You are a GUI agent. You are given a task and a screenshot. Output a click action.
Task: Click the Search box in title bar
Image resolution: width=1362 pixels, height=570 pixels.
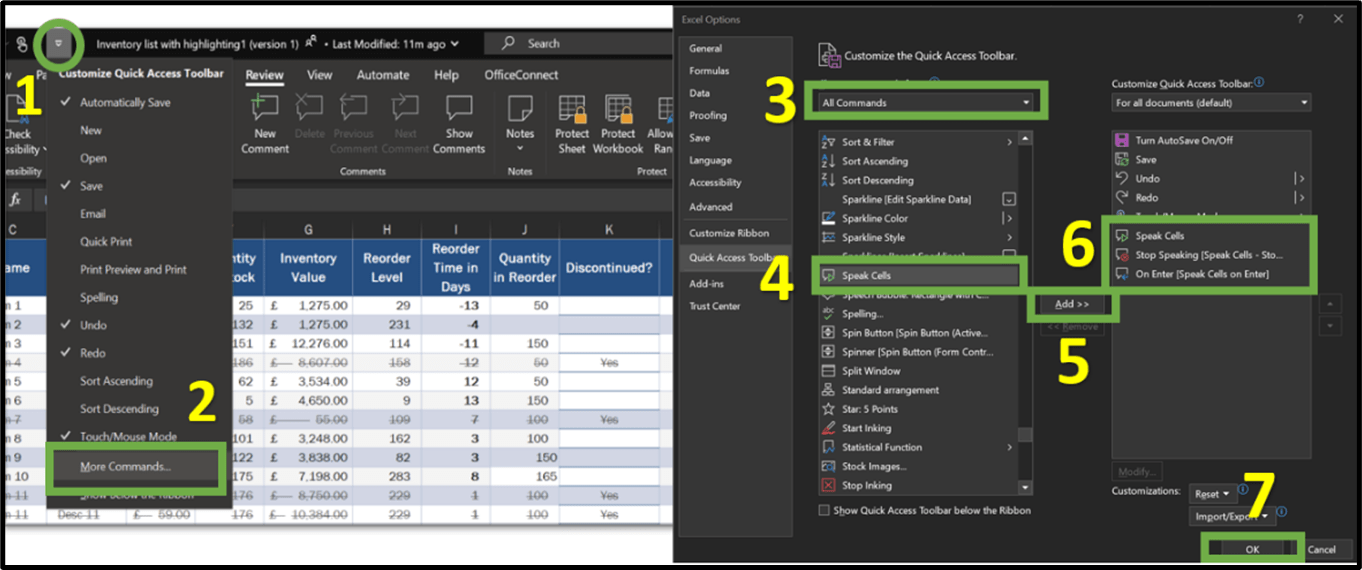575,43
